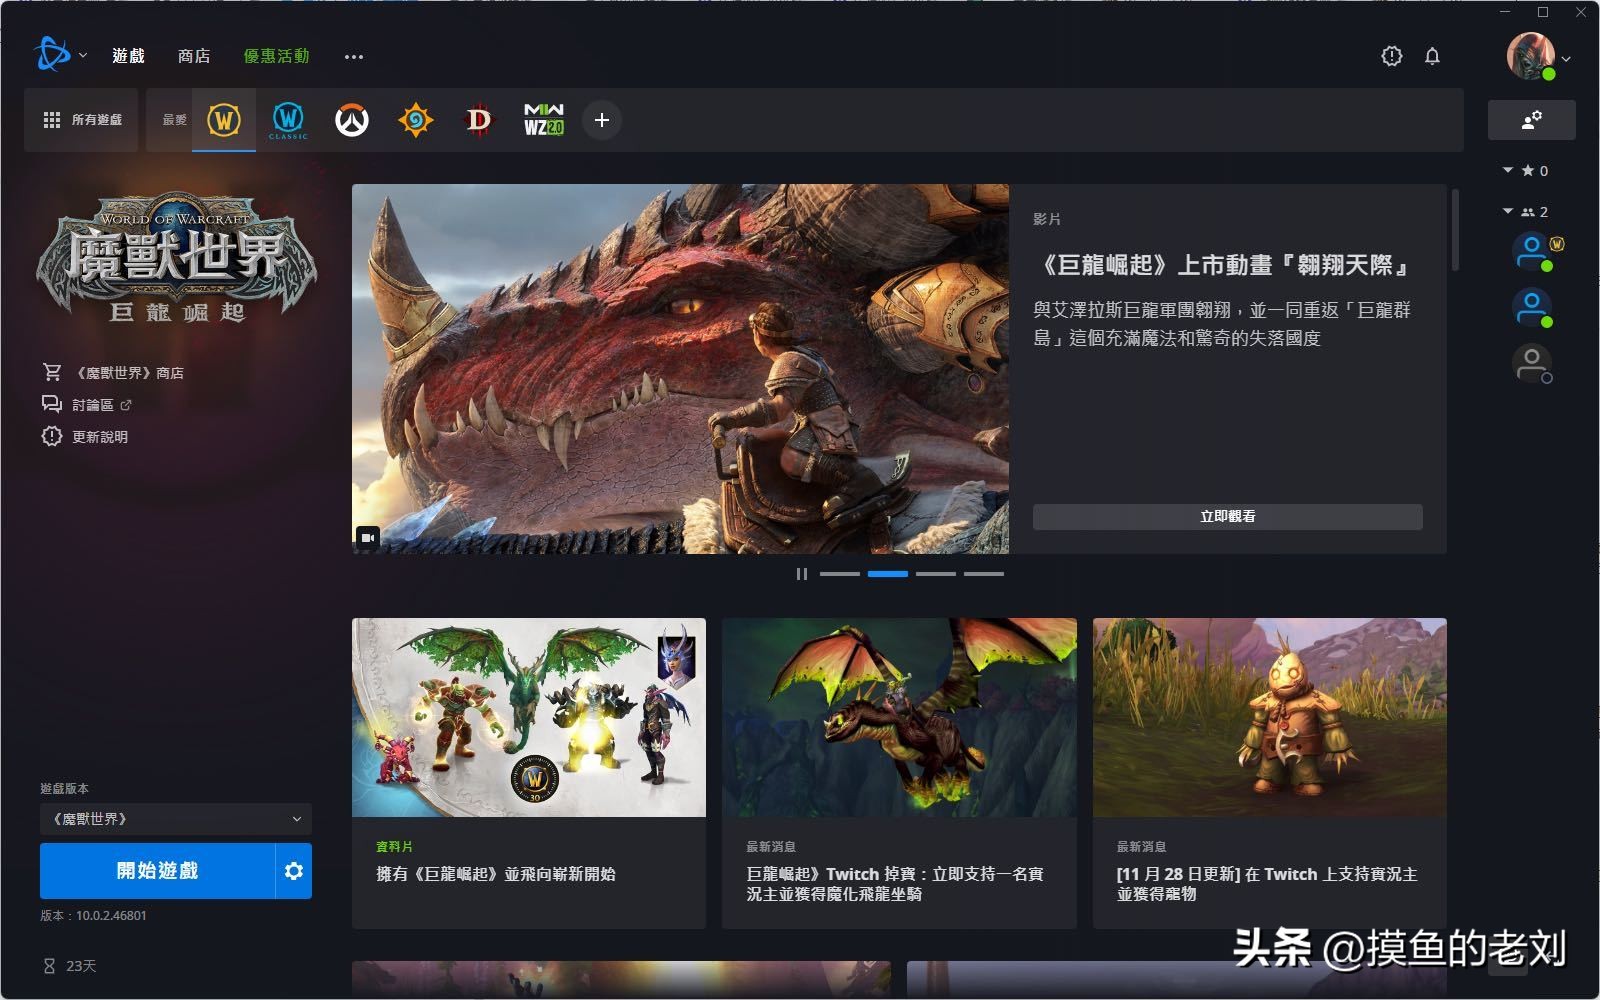Open game settings via the gear icon
This screenshot has height=1000, width=1600.
click(x=293, y=870)
